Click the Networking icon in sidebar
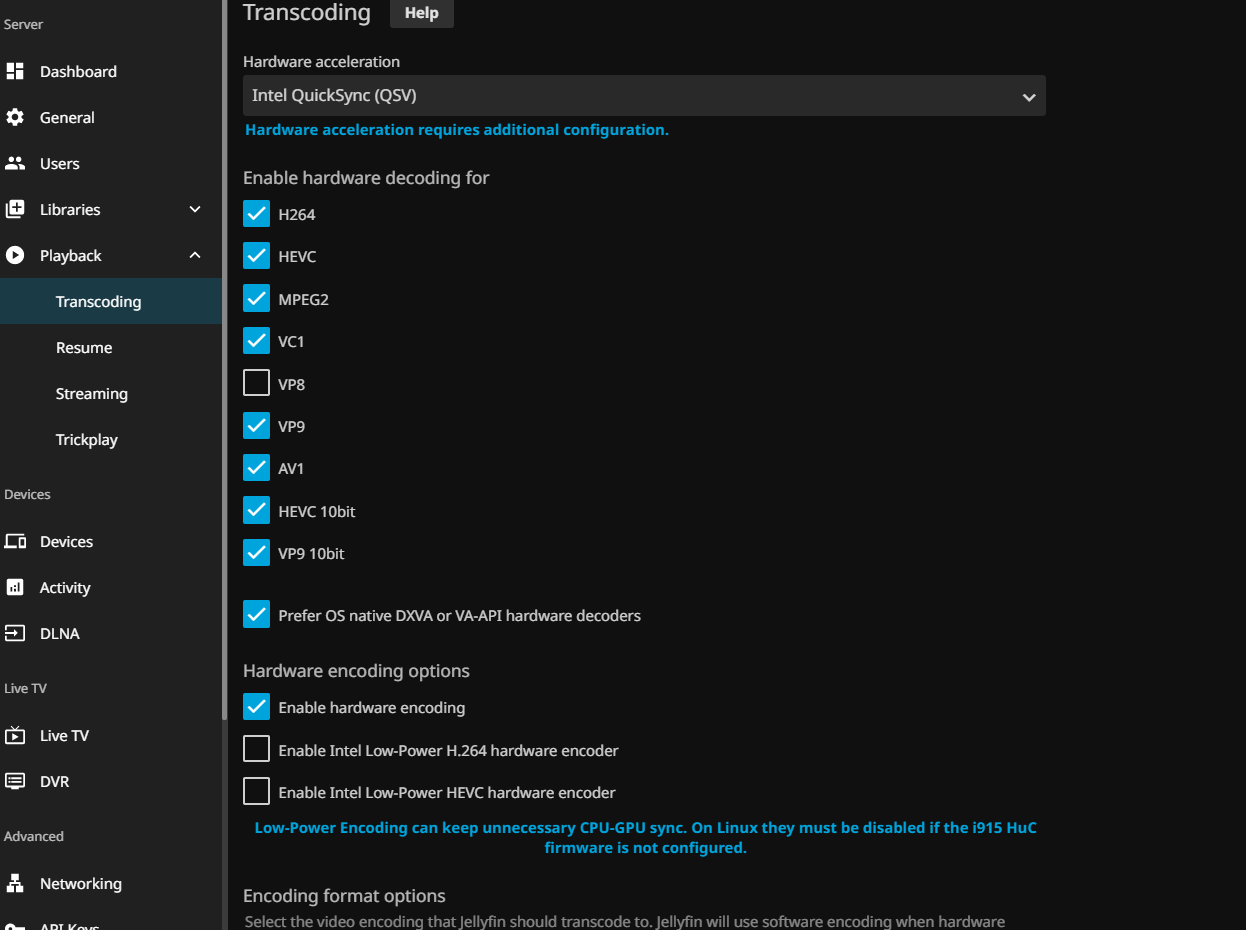The height and width of the screenshot is (930, 1246). point(15,883)
